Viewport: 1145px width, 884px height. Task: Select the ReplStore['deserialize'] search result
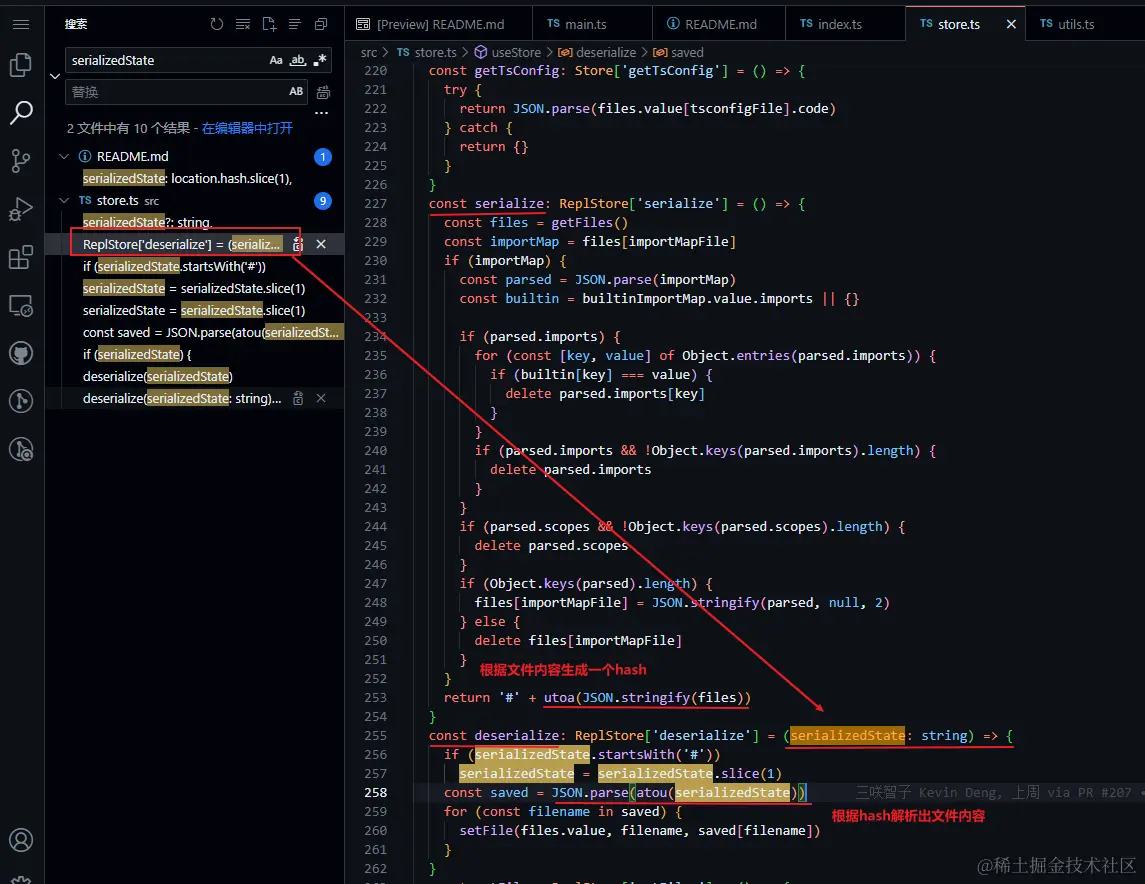[x=182, y=244]
